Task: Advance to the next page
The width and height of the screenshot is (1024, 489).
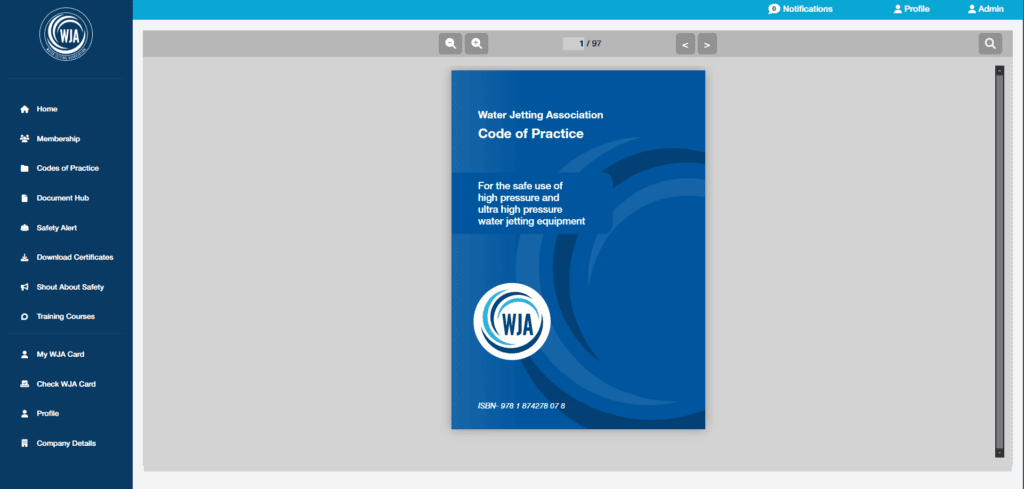Action: pyautogui.click(x=707, y=44)
